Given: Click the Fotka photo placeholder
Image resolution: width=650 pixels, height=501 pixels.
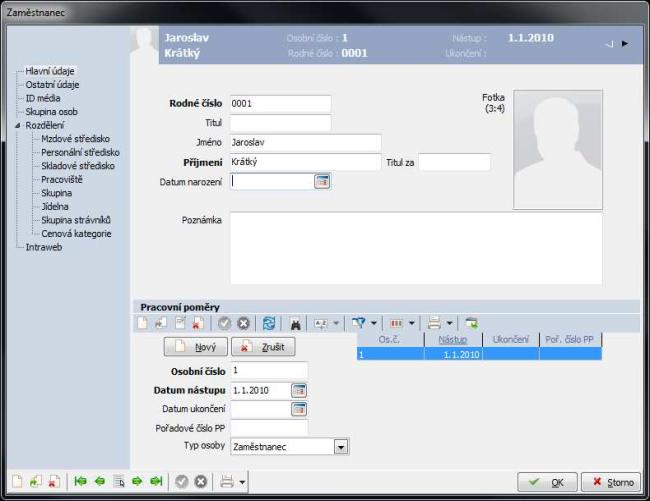Looking at the screenshot, I should tap(558, 149).
